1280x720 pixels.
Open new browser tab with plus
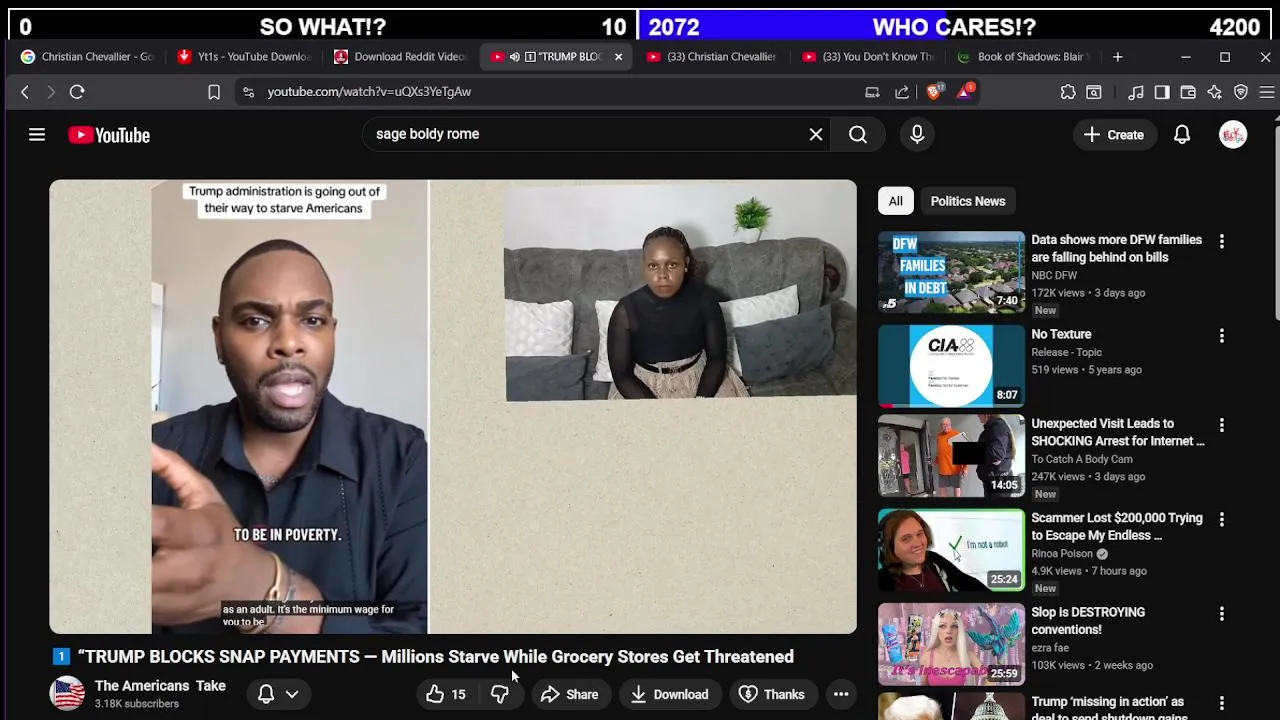point(1117,57)
